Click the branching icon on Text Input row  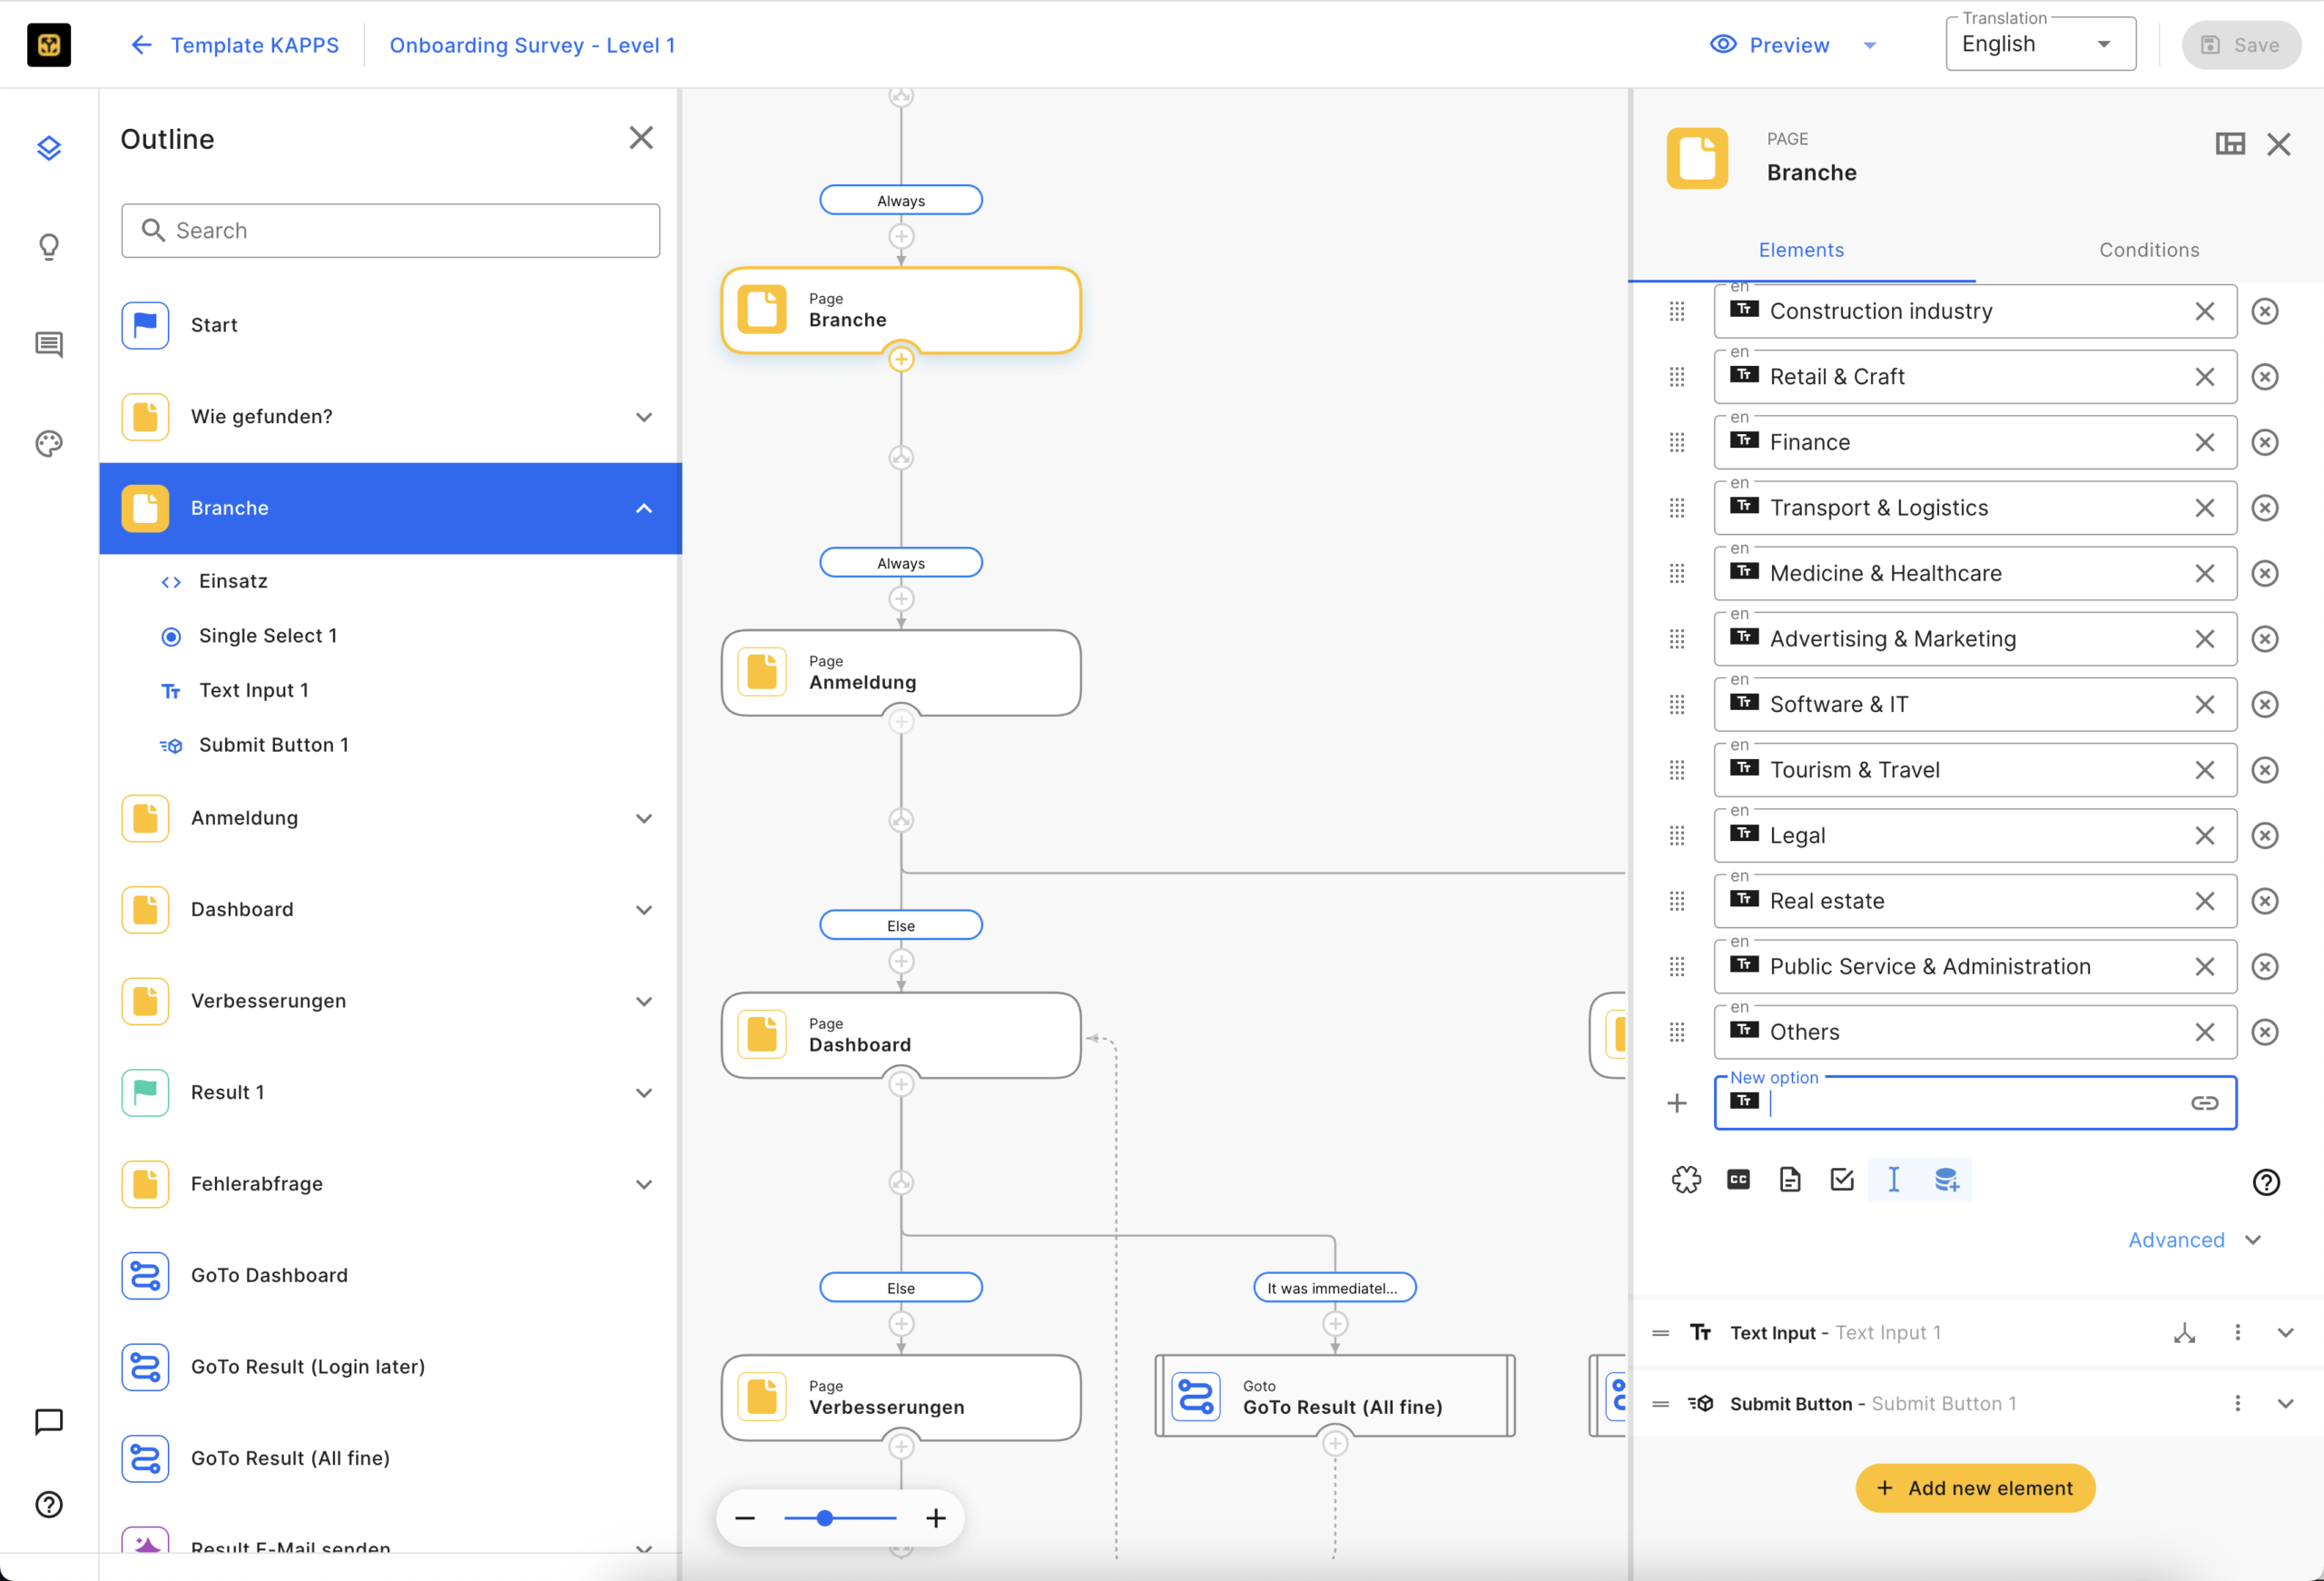click(x=2184, y=1333)
